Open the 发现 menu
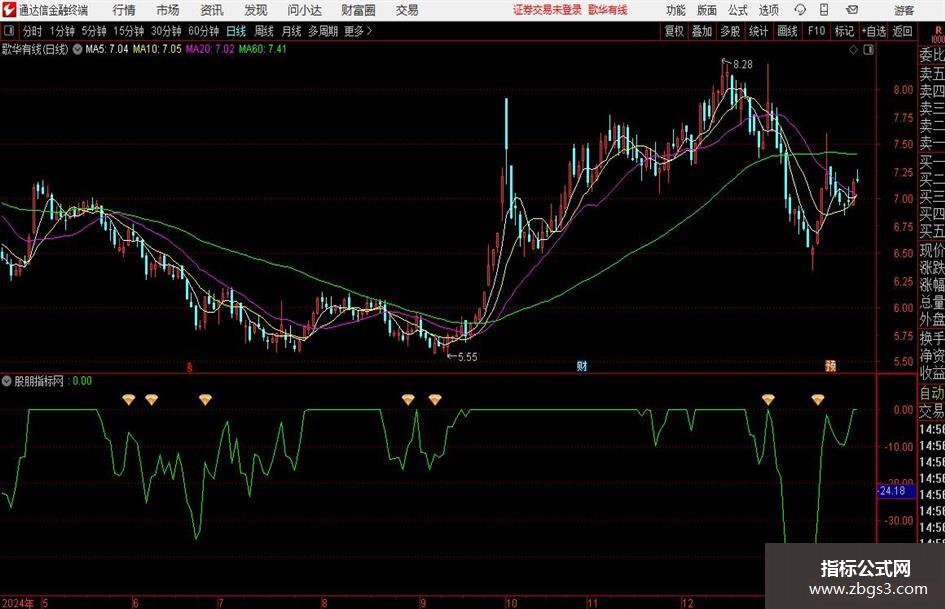Screen dimensions: 945x609 (x=256, y=10)
